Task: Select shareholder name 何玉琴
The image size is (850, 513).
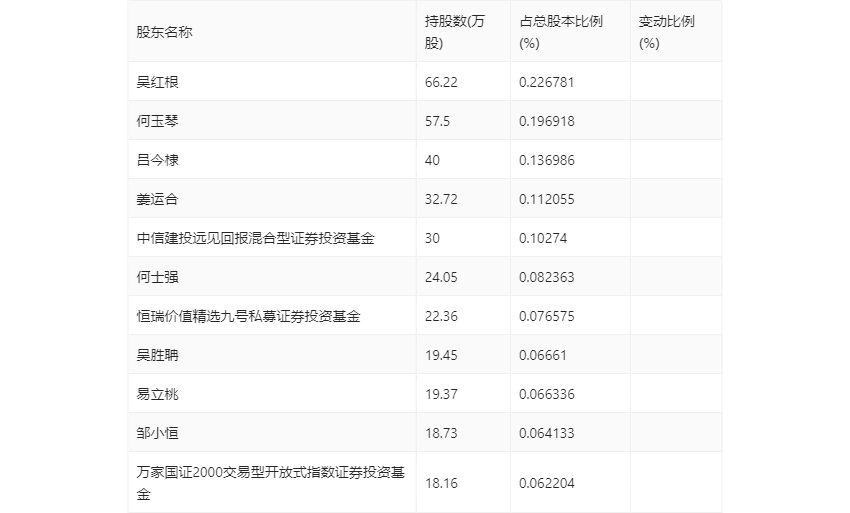Action: 157,121
